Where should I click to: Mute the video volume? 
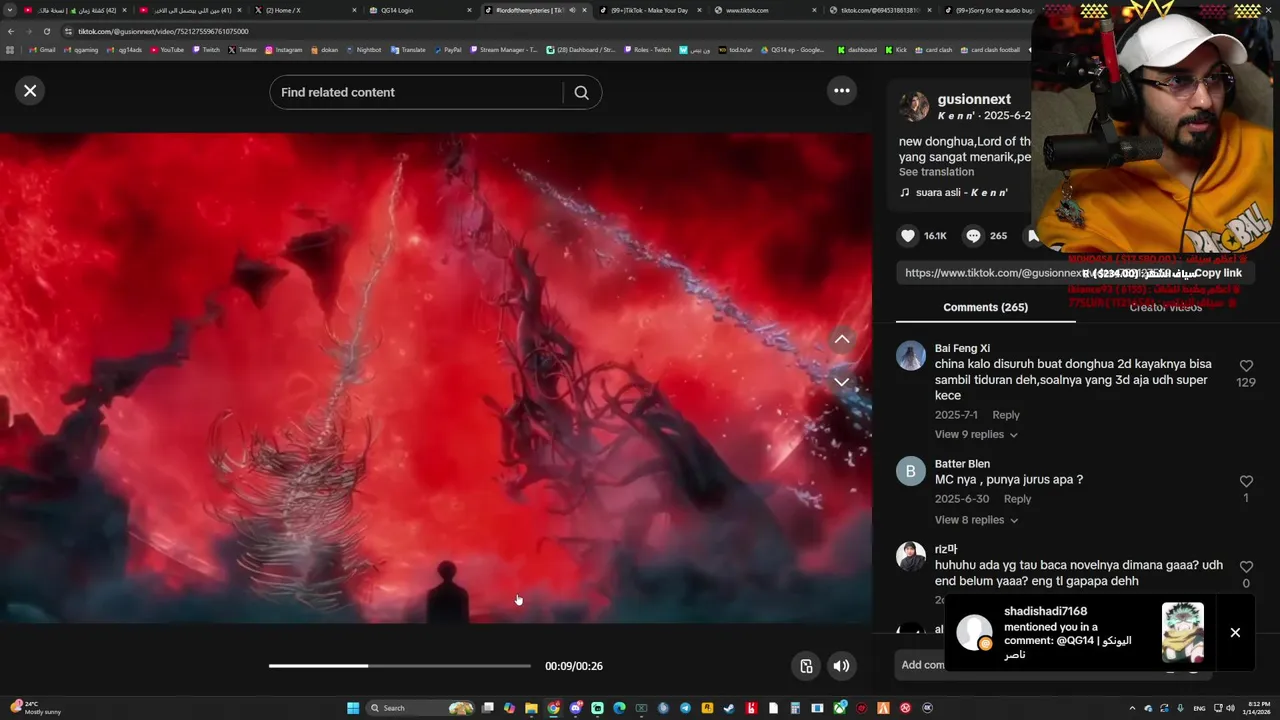pyautogui.click(x=842, y=666)
